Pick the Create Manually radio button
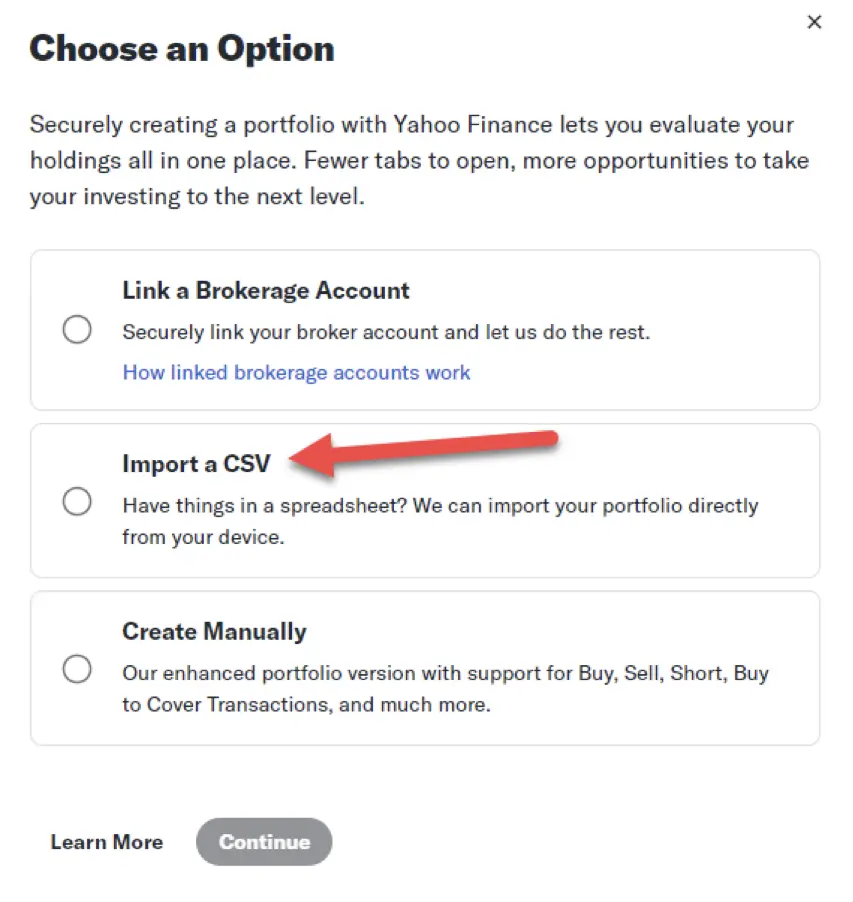The height and width of the screenshot is (902, 853). (77, 669)
